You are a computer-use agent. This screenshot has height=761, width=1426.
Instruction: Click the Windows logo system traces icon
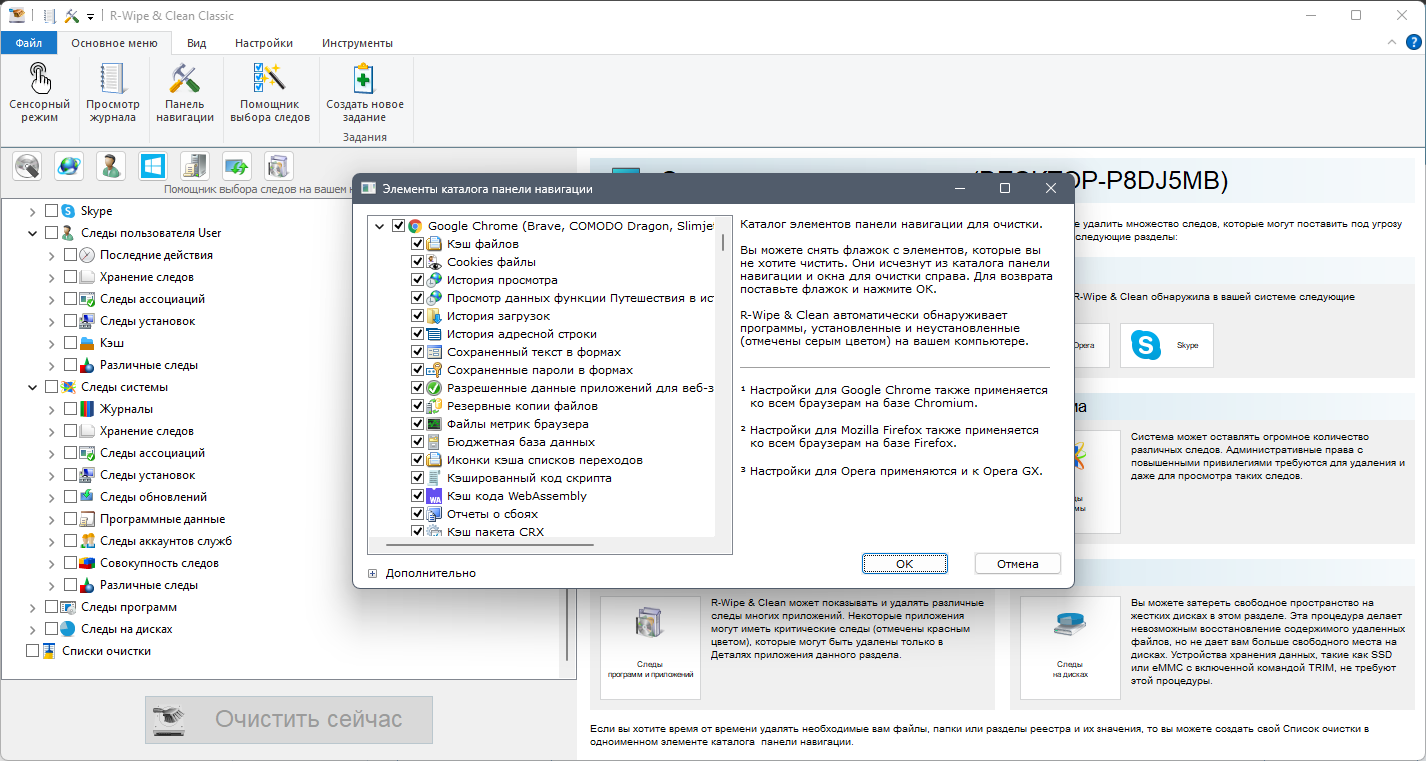pyautogui.click(x=153, y=166)
